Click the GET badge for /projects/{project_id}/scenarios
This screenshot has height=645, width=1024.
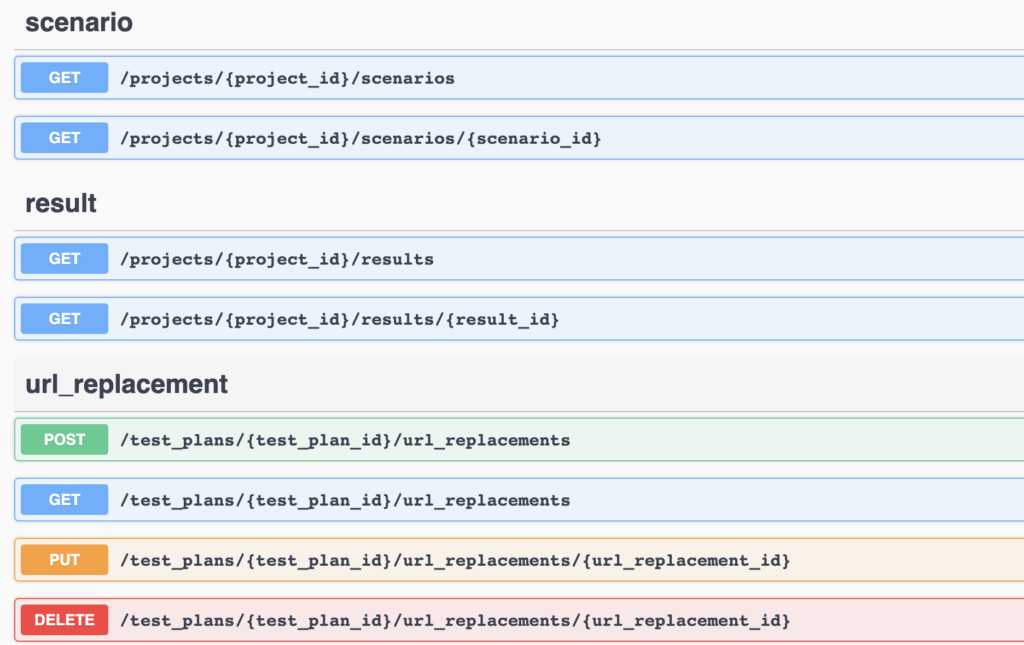click(63, 77)
